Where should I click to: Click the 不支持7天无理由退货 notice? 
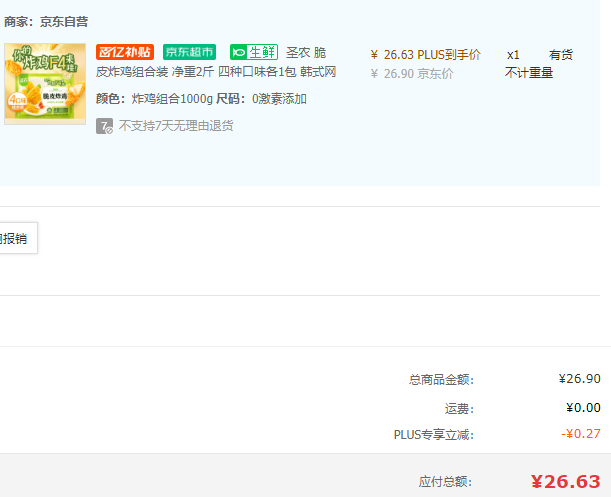click(x=176, y=126)
